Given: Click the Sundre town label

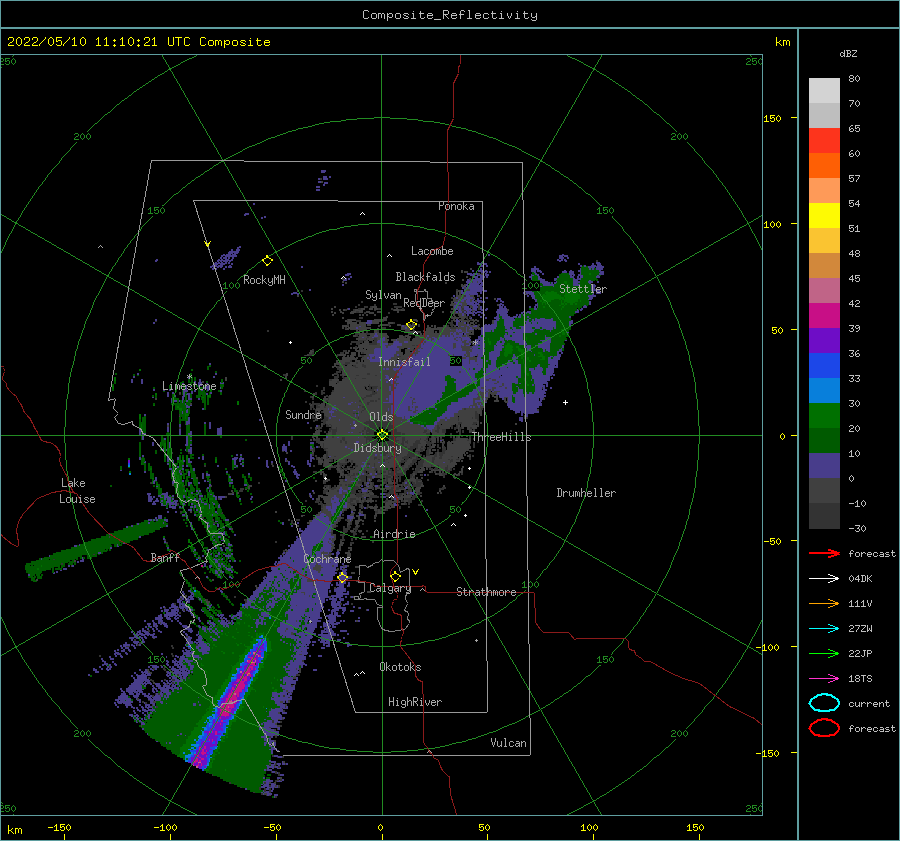Looking at the screenshot, I should point(304,414).
